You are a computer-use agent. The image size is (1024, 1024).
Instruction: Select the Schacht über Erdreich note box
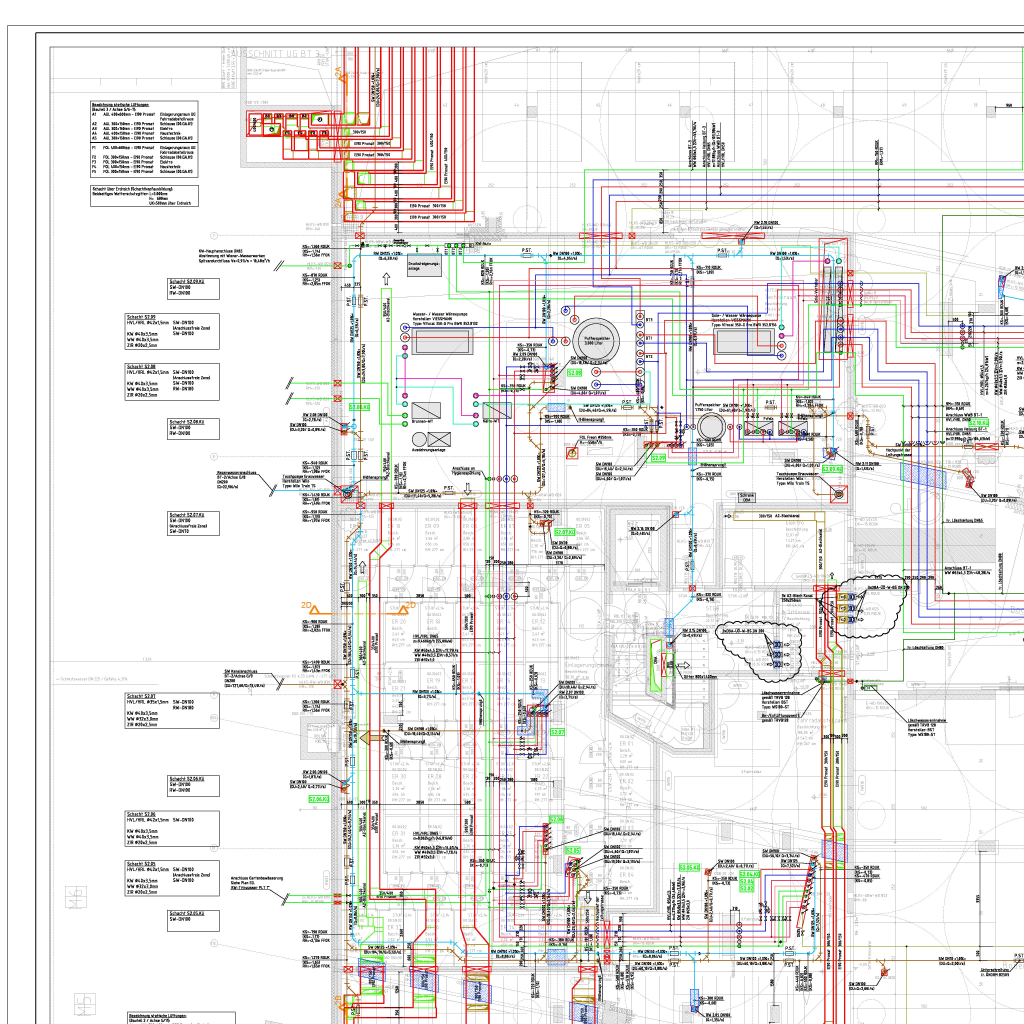pos(144,195)
